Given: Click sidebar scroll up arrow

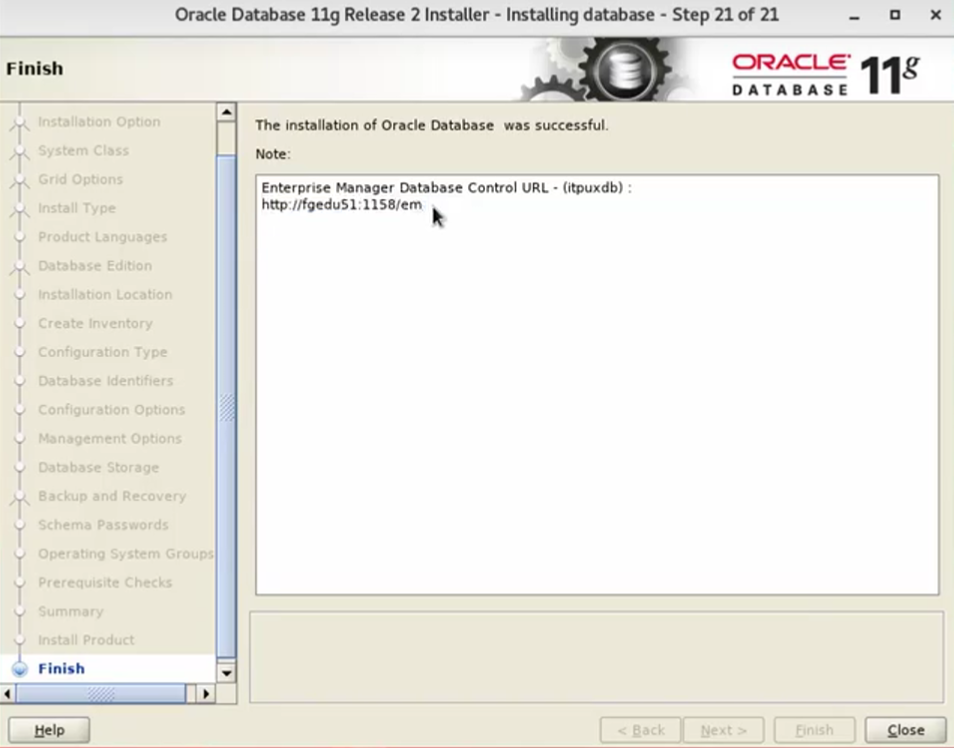Looking at the screenshot, I should click(226, 112).
